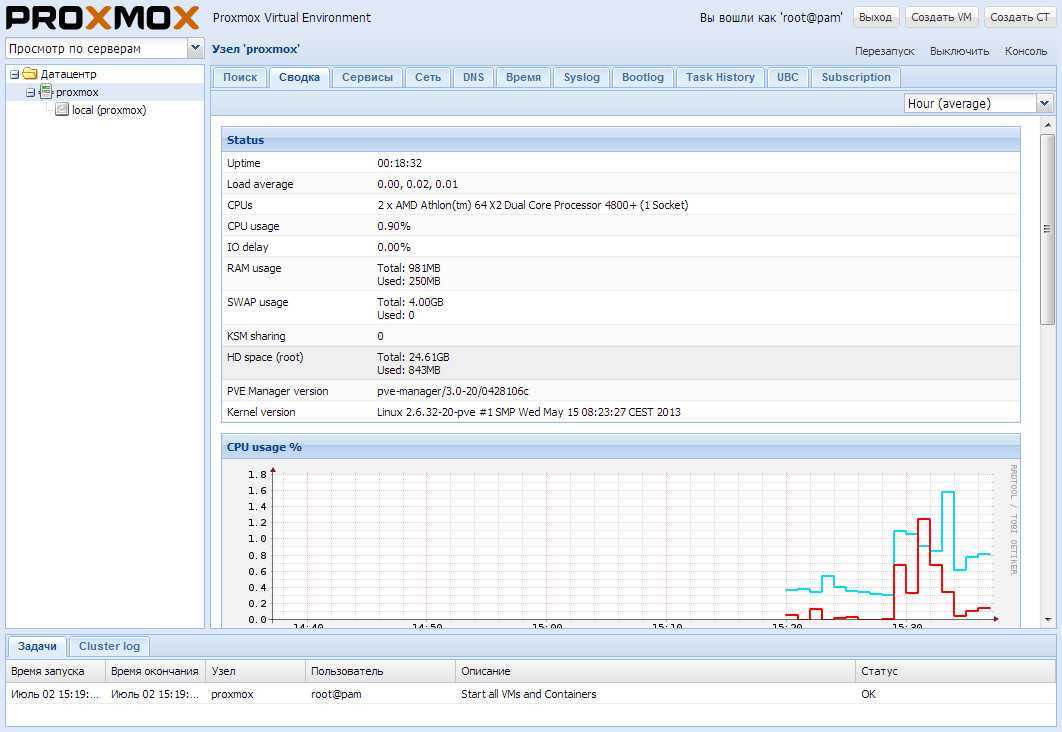Click the Load average value
The image size is (1062, 732).
click(x=417, y=184)
